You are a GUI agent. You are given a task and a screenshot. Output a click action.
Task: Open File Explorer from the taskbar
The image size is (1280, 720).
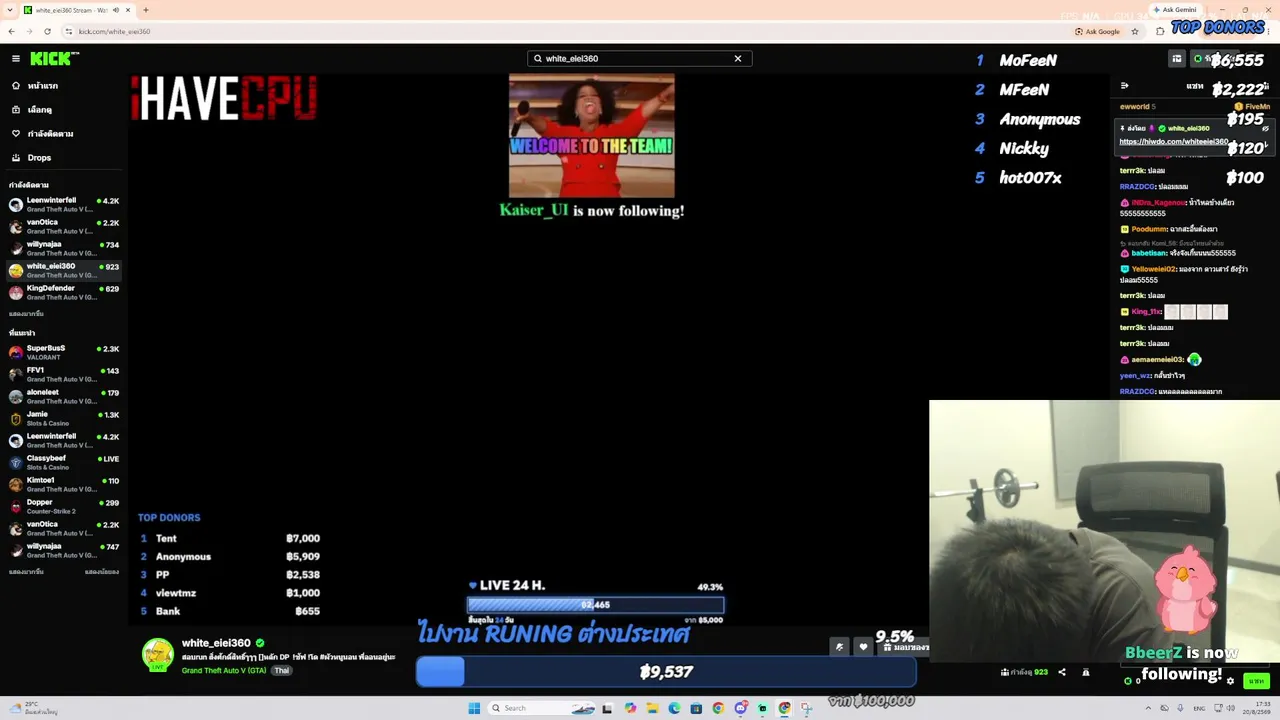[652, 708]
